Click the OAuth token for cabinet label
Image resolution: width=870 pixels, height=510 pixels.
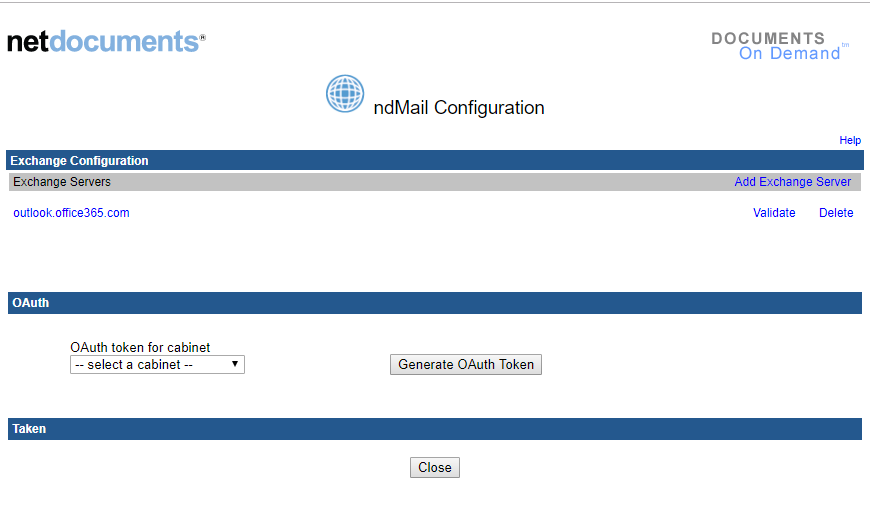pyautogui.click(x=140, y=348)
